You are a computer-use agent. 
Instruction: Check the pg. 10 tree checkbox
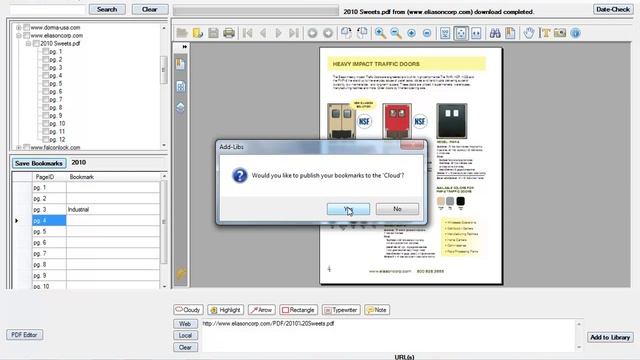(x=46, y=123)
